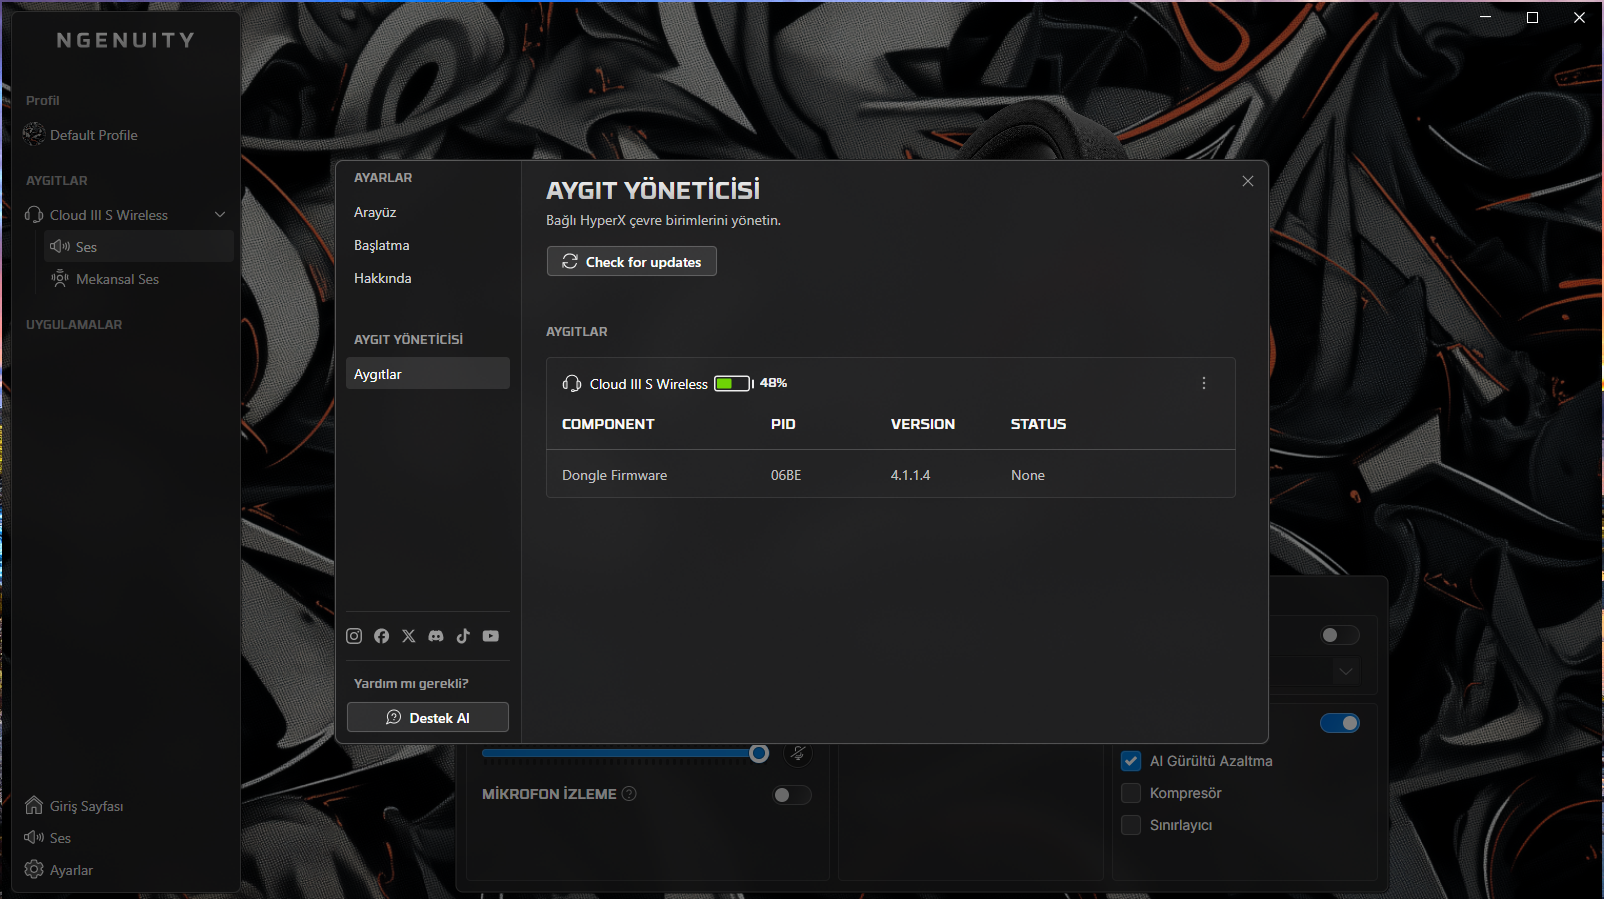Open X (Twitter) social link icon

(x=409, y=636)
